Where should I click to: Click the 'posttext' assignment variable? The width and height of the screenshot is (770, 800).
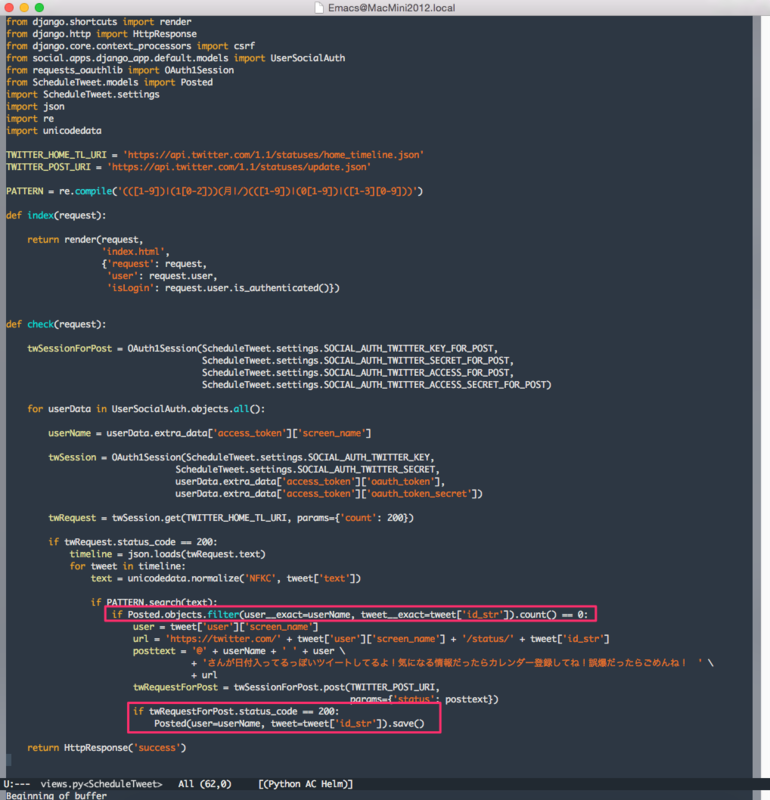[x=154, y=651]
